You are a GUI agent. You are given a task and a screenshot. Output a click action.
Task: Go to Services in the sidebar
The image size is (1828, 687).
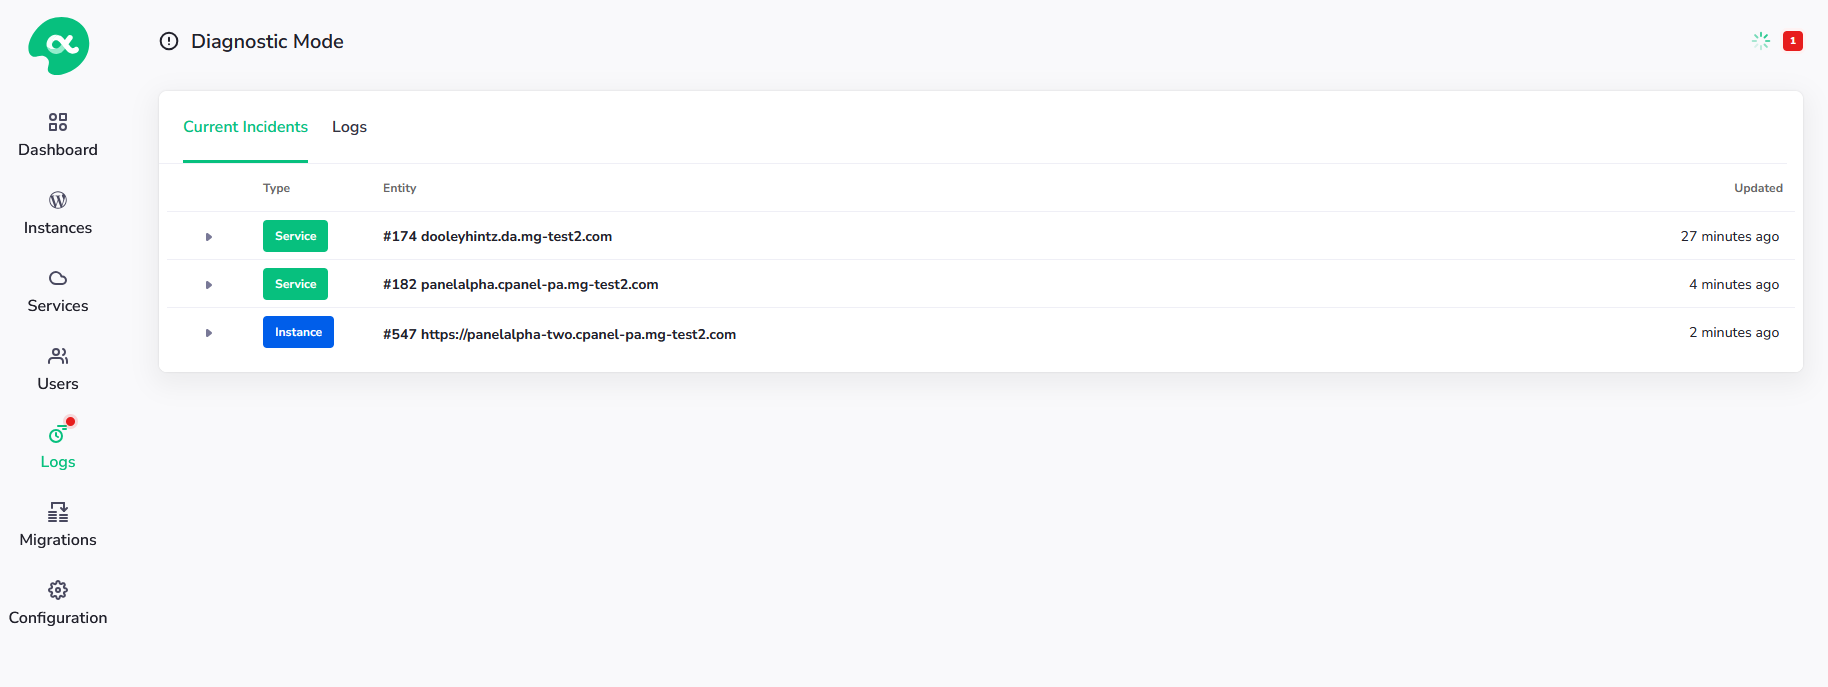[58, 306]
